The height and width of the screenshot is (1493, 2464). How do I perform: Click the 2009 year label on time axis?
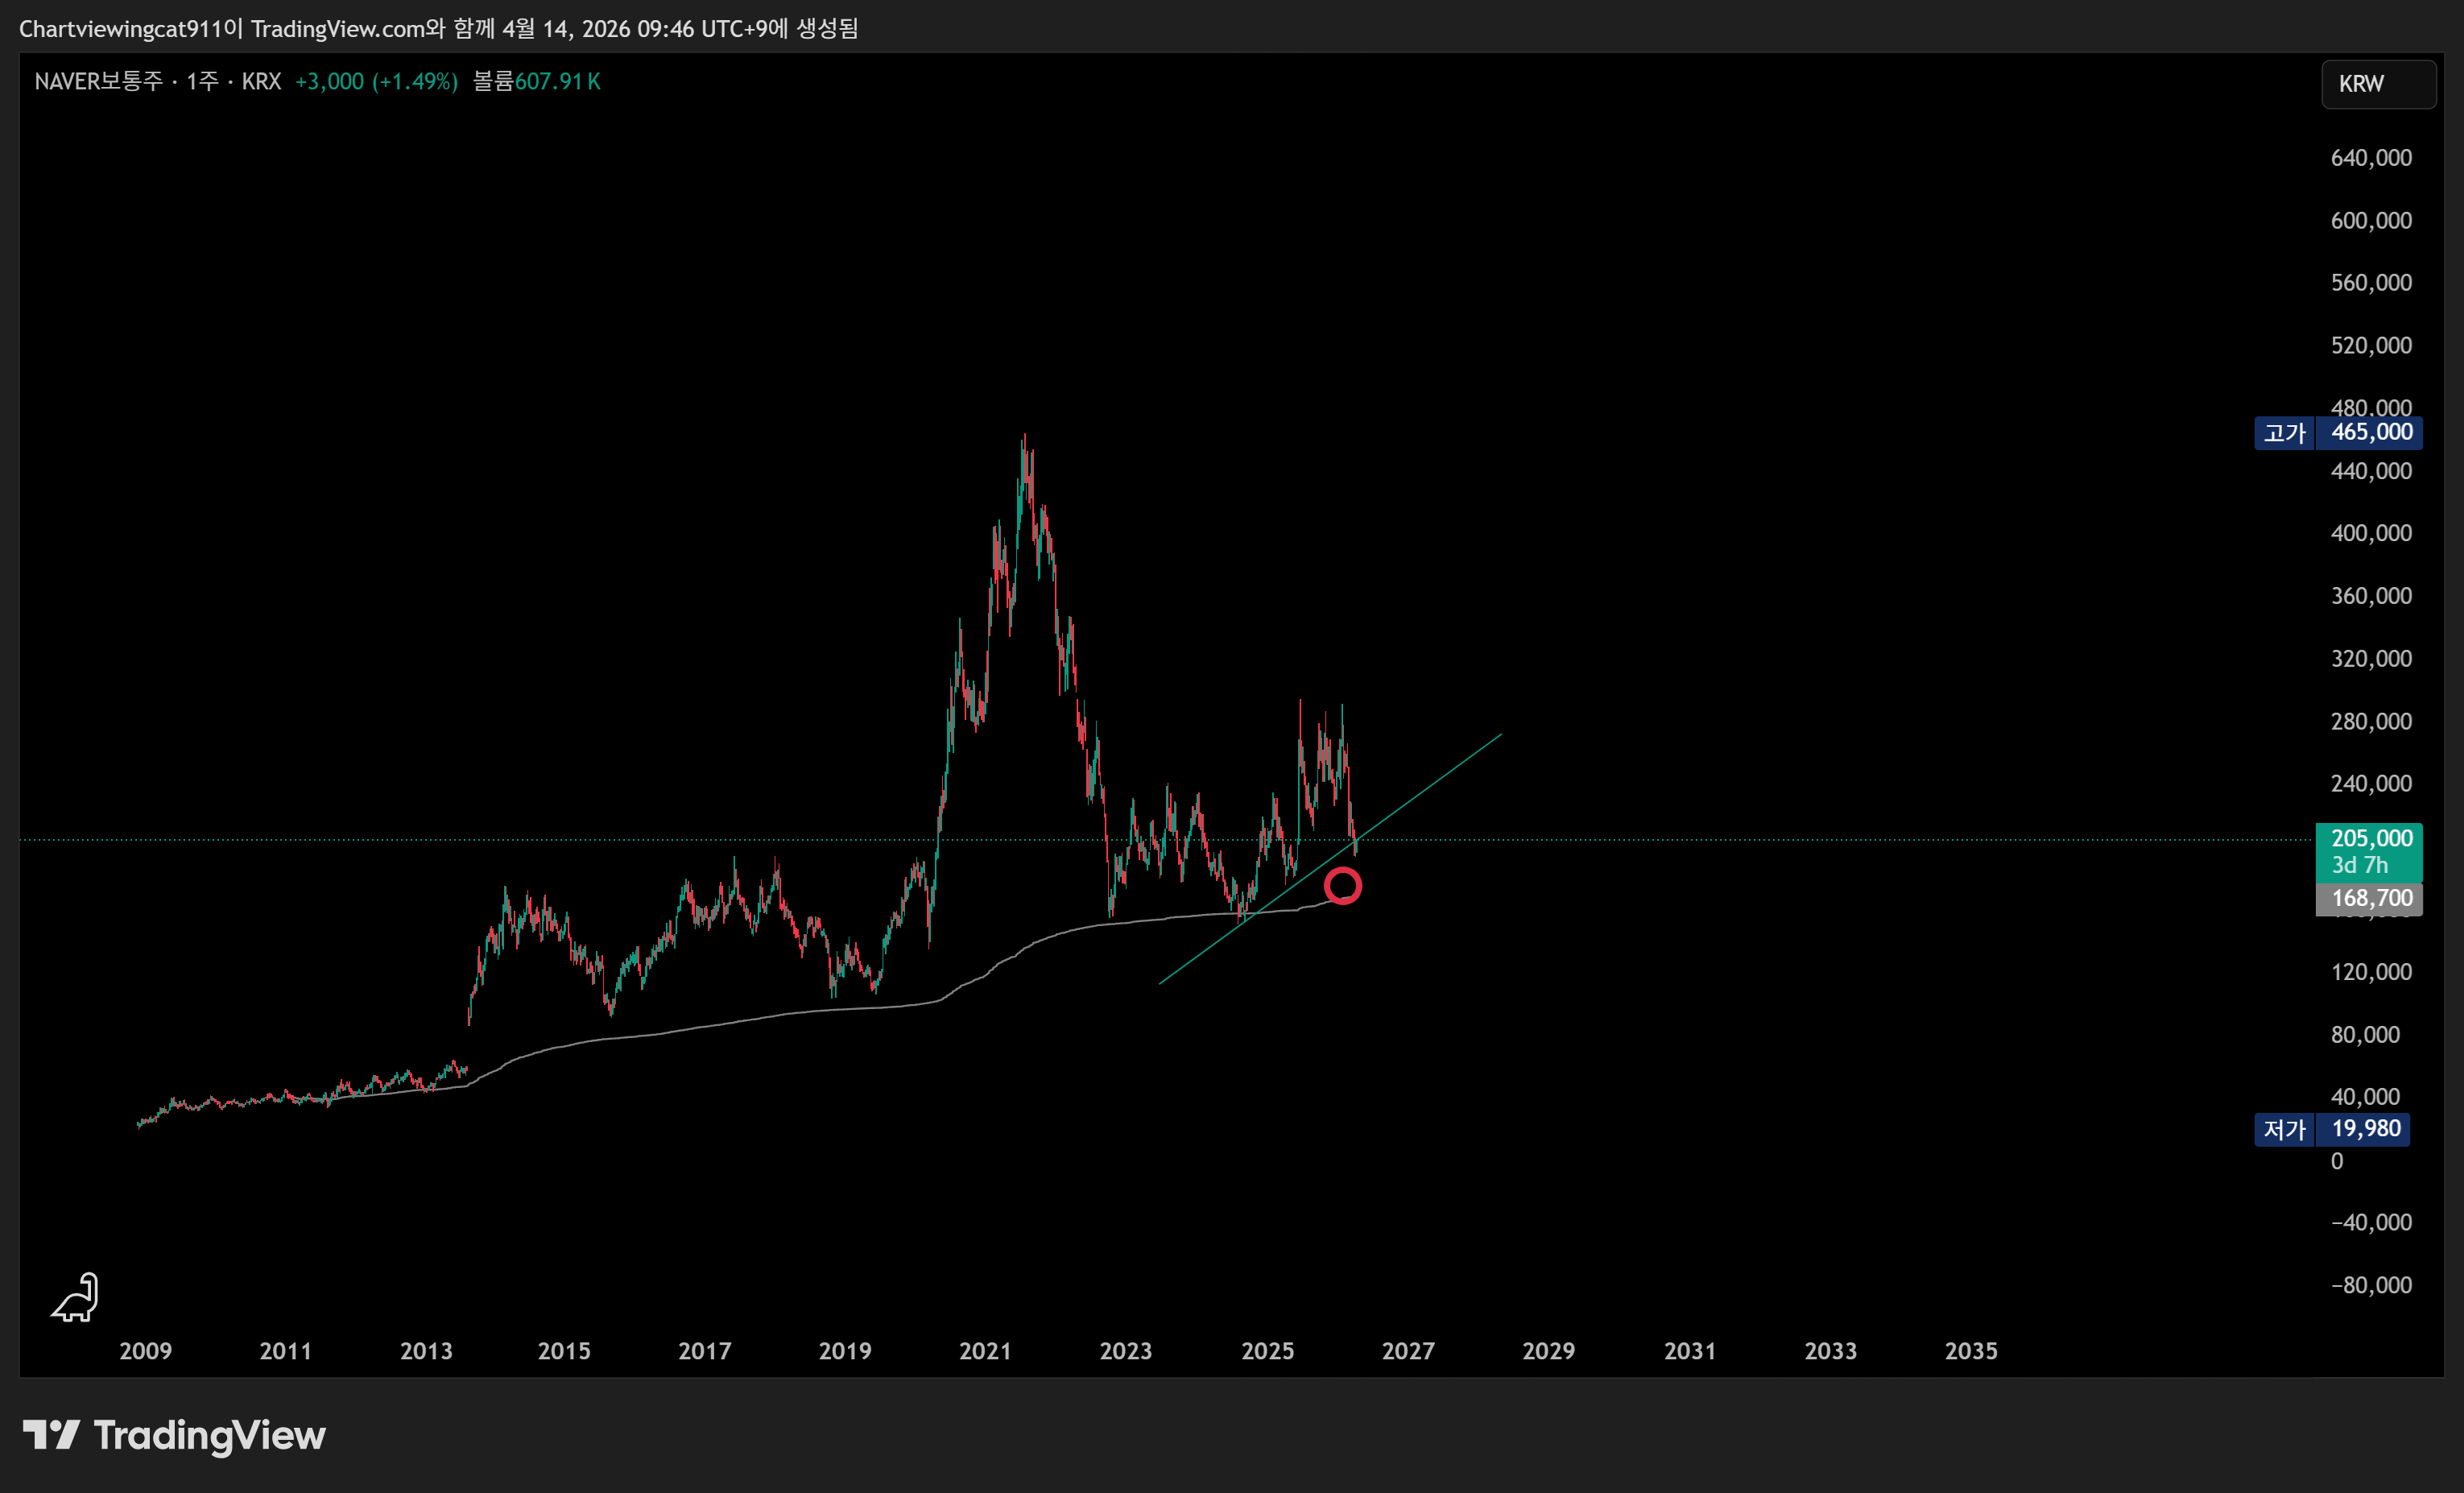pyautogui.click(x=145, y=1351)
